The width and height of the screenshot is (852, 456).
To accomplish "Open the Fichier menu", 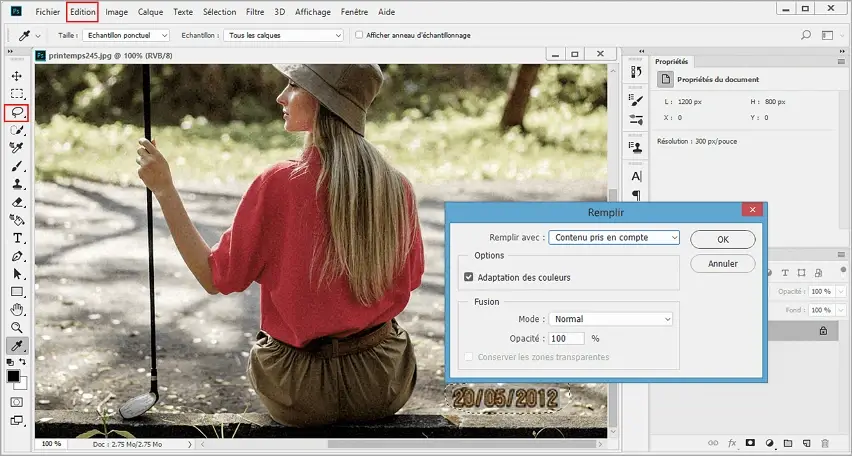I will [x=48, y=11].
